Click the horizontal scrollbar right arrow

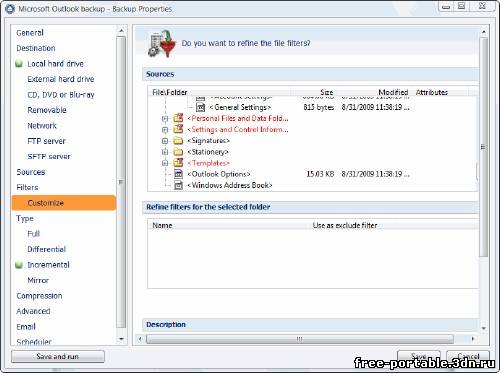(x=473, y=339)
